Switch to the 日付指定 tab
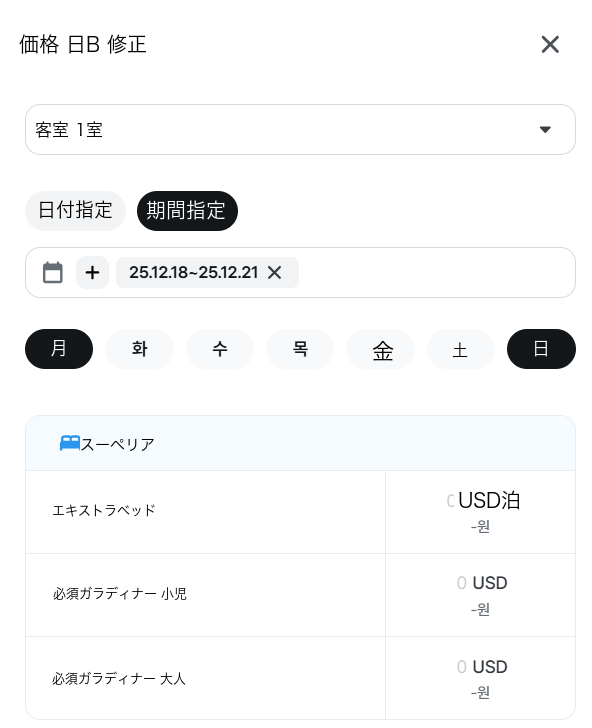The height and width of the screenshot is (728, 592). (x=75, y=210)
